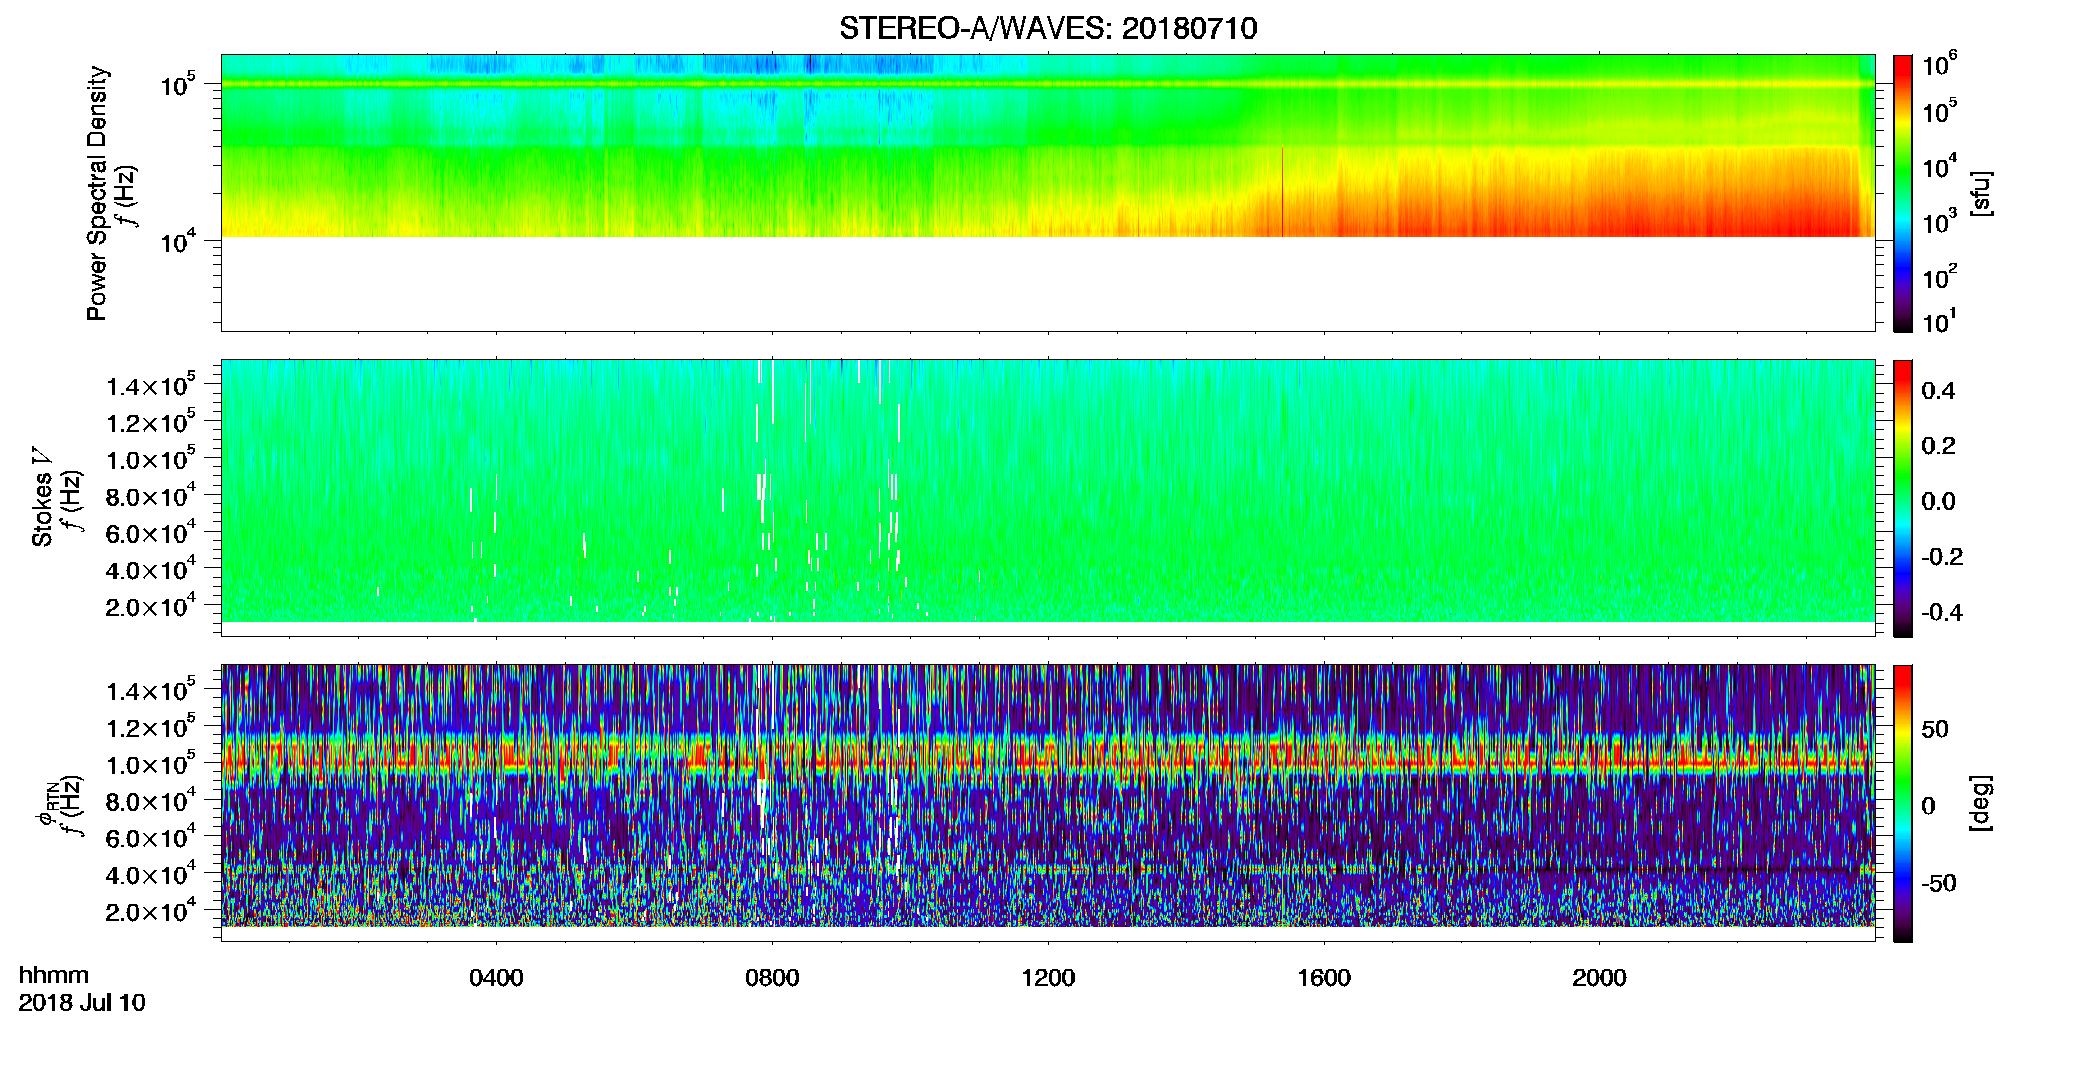Viewport: 2096px width, 1080px height.
Task: Click the Stokes V colorbar
Action: point(1903,498)
